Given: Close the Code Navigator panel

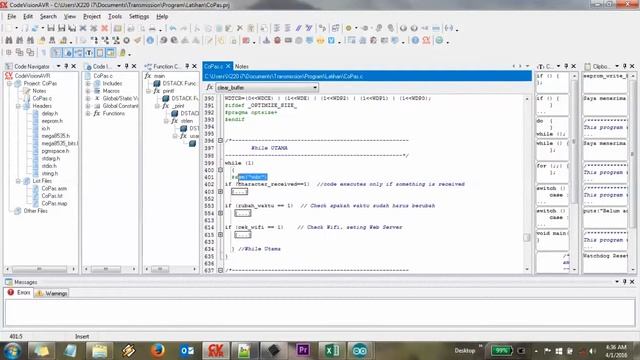Looking at the screenshot, I should point(73,66).
